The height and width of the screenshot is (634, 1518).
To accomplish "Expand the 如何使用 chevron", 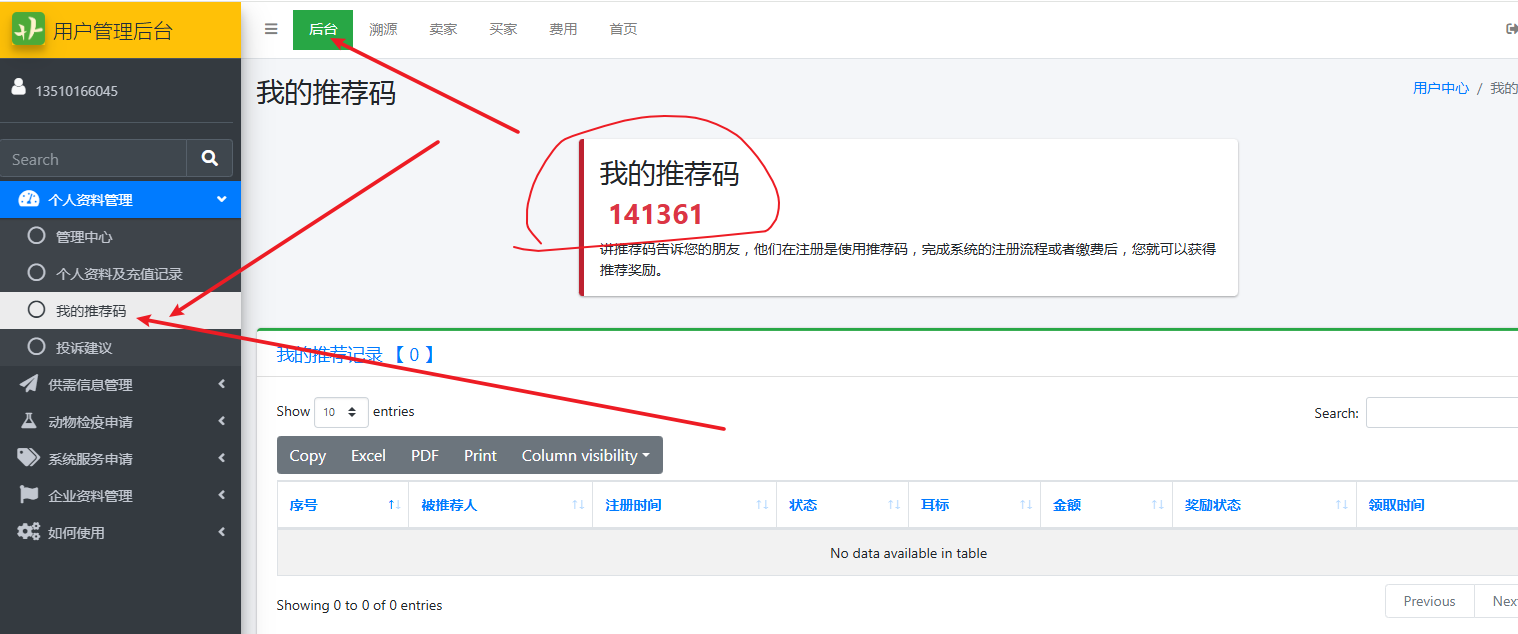I will [221, 532].
